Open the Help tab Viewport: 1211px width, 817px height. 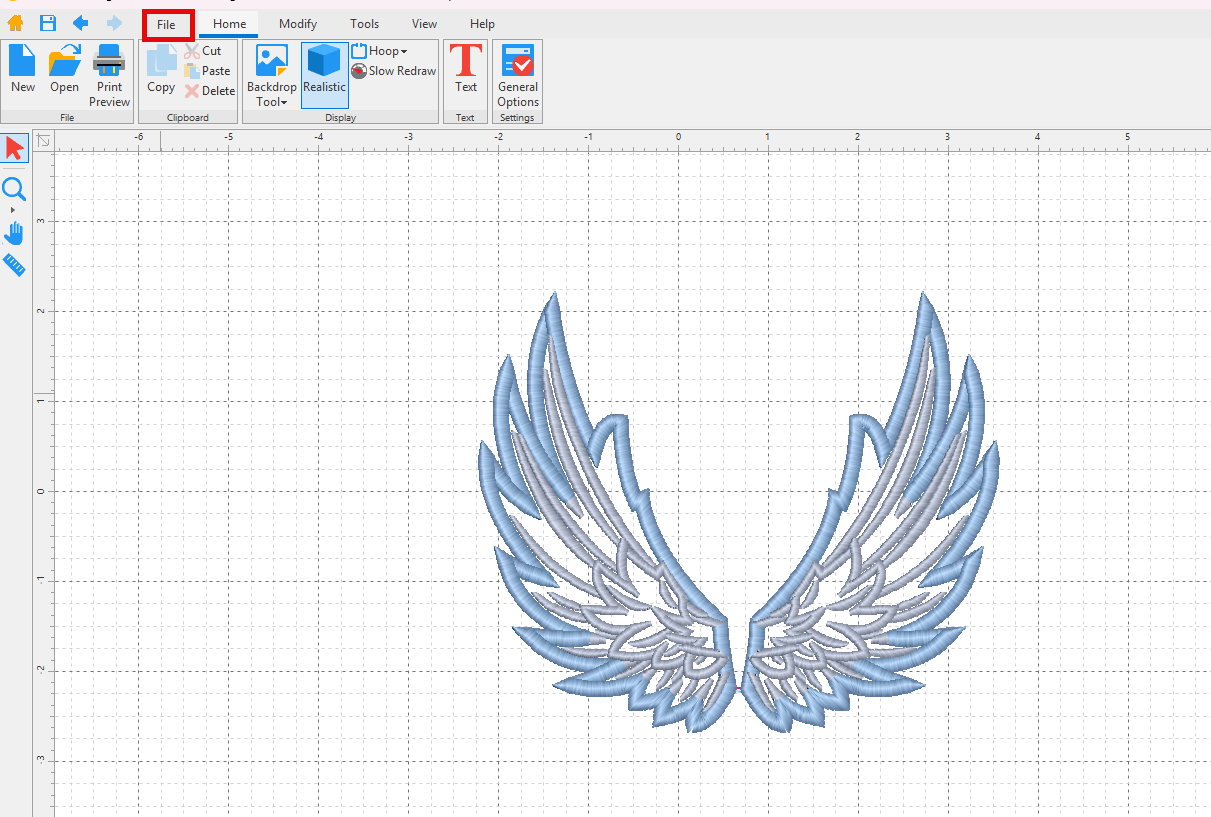(483, 24)
